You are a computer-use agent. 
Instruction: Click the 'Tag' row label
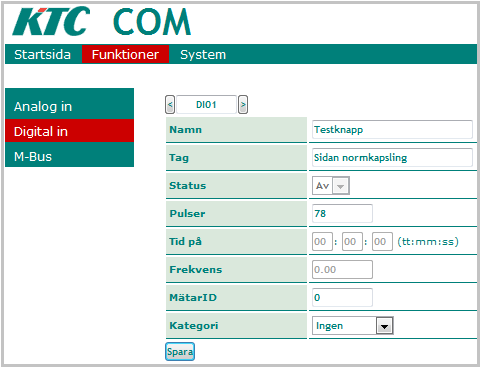pos(179,158)
